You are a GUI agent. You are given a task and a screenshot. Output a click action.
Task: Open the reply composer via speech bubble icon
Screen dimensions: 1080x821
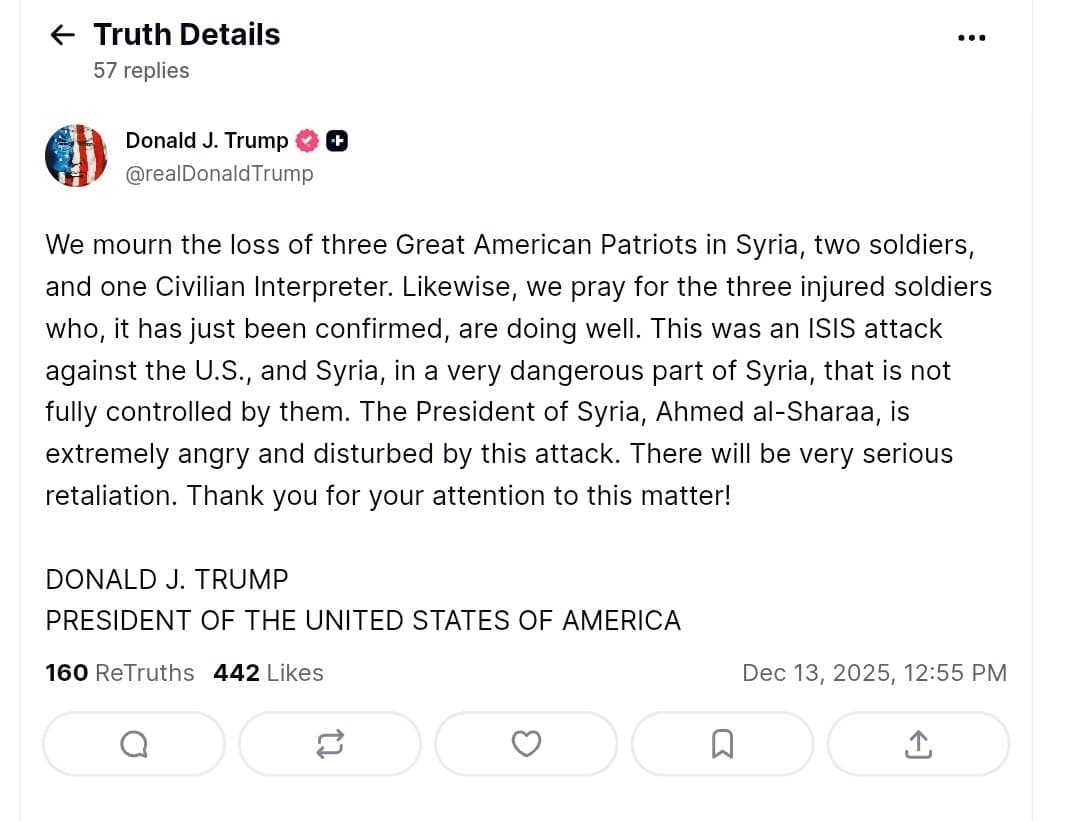coord(133,744)
